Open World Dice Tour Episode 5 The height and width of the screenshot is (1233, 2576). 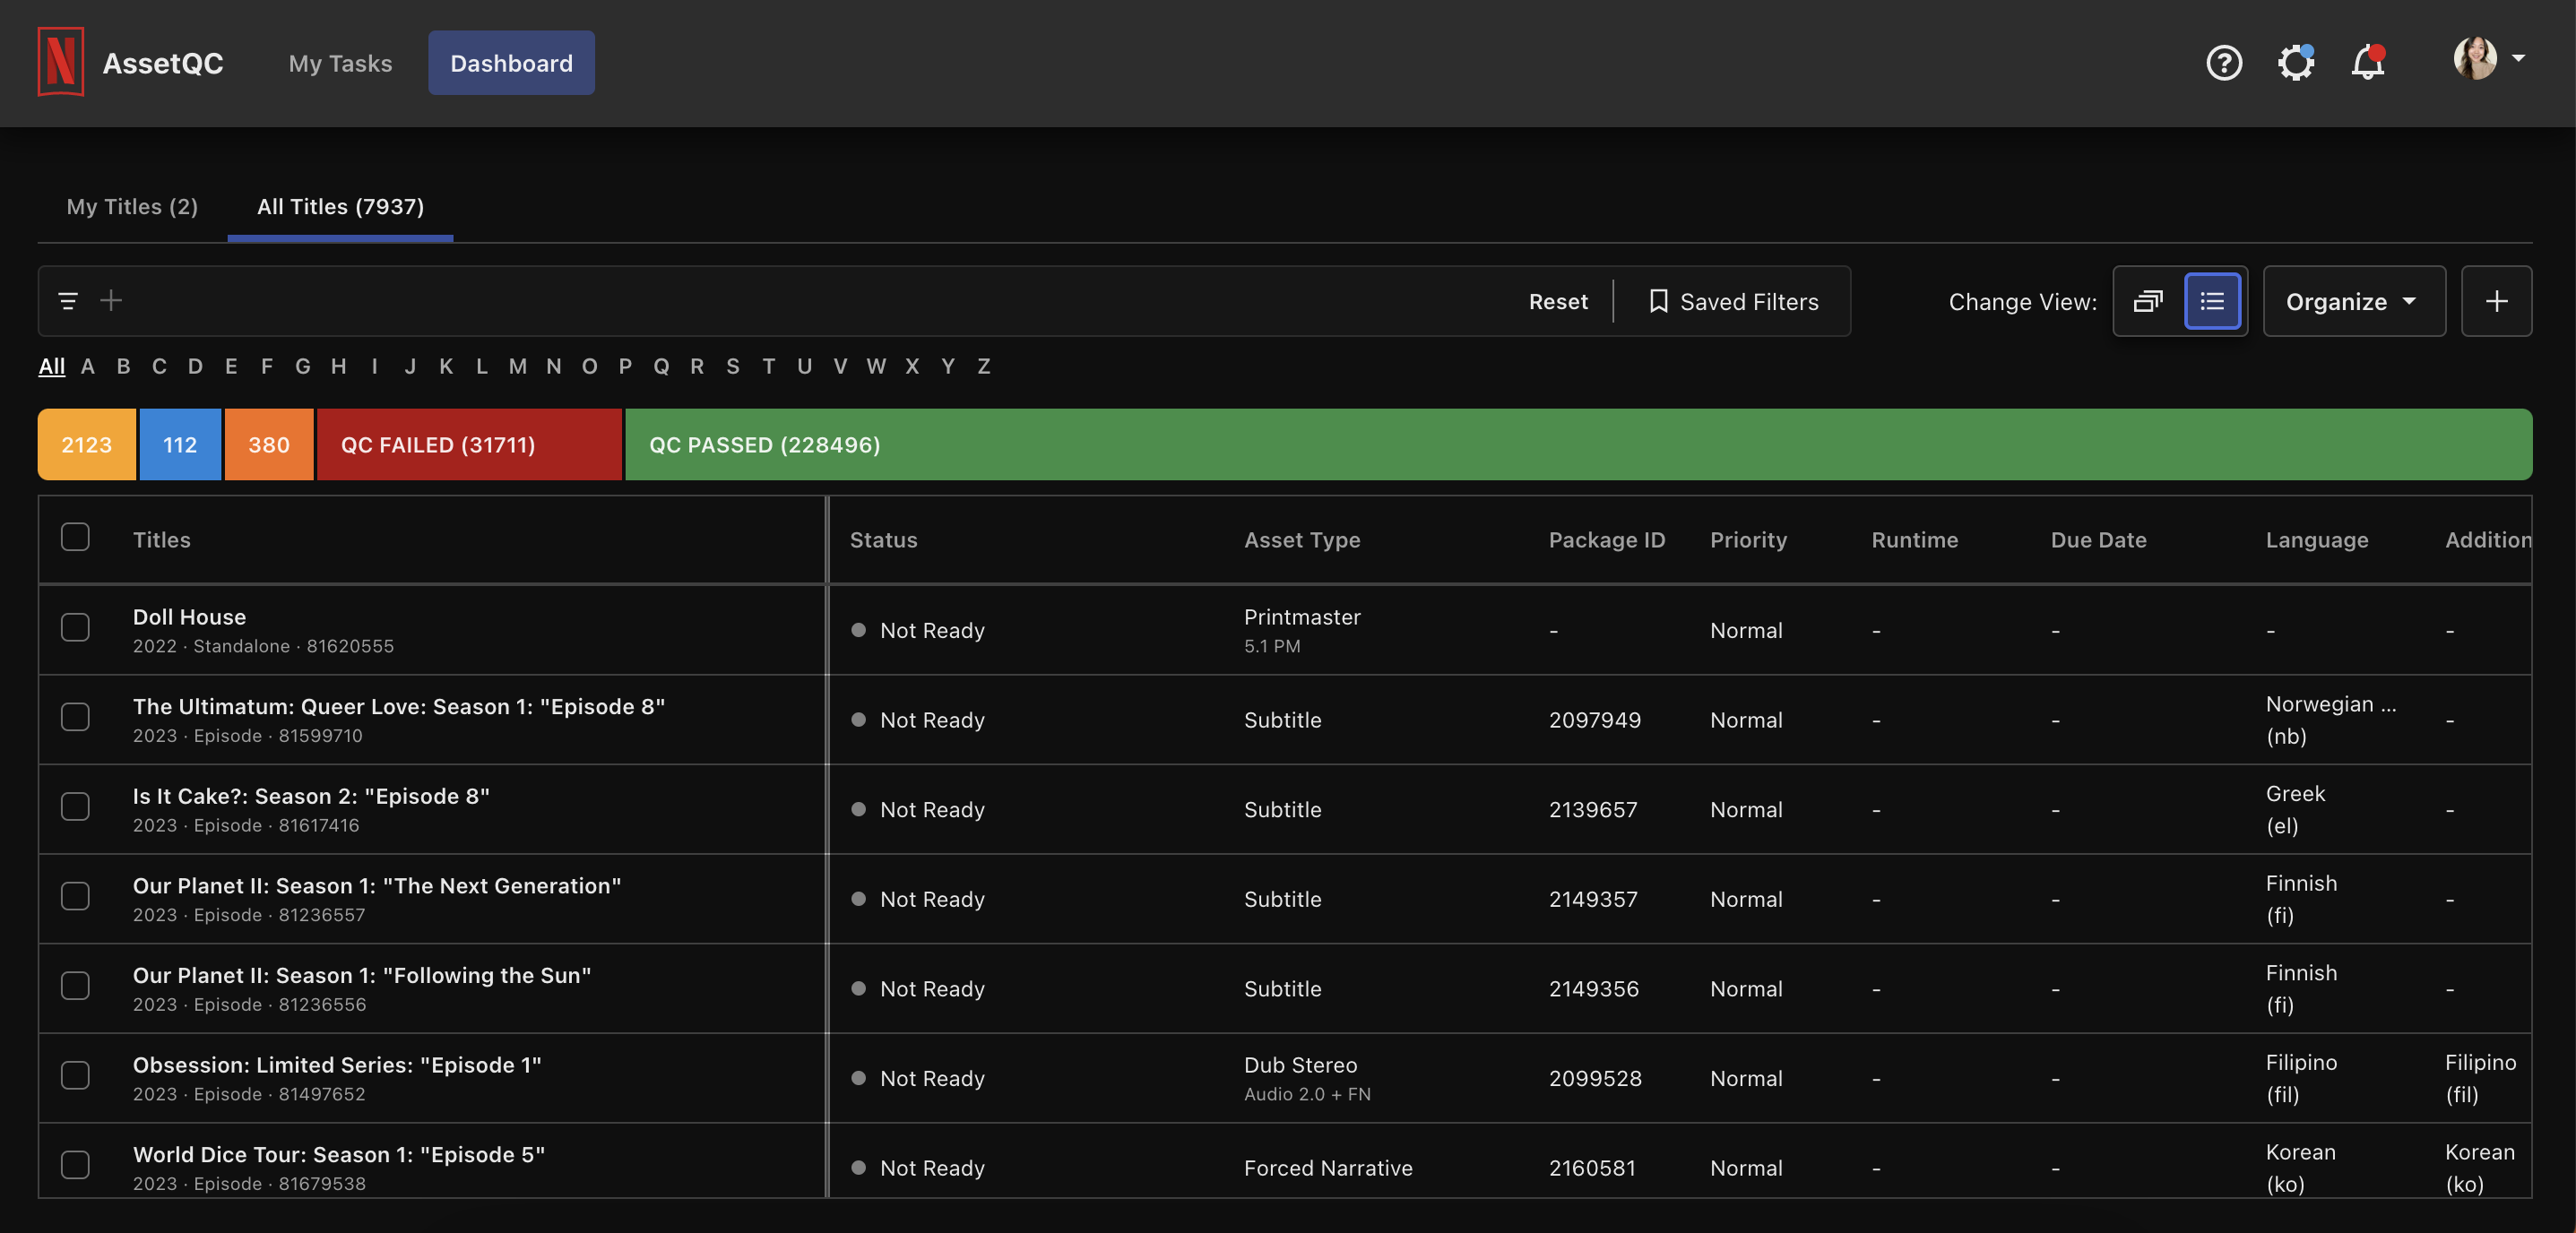[x=338, y=1155]
